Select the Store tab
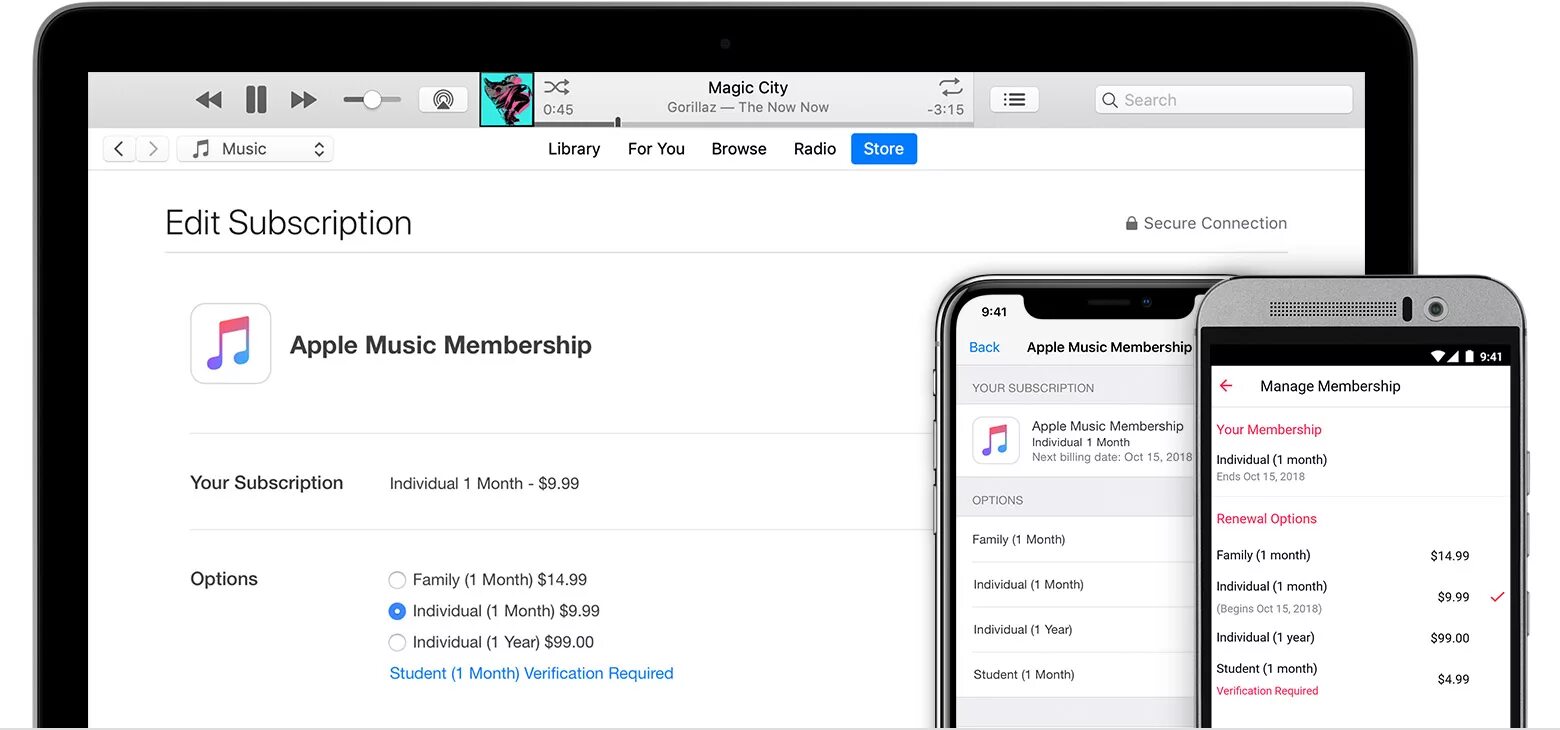The image size is (1560, 730). [x=884, y=149]
